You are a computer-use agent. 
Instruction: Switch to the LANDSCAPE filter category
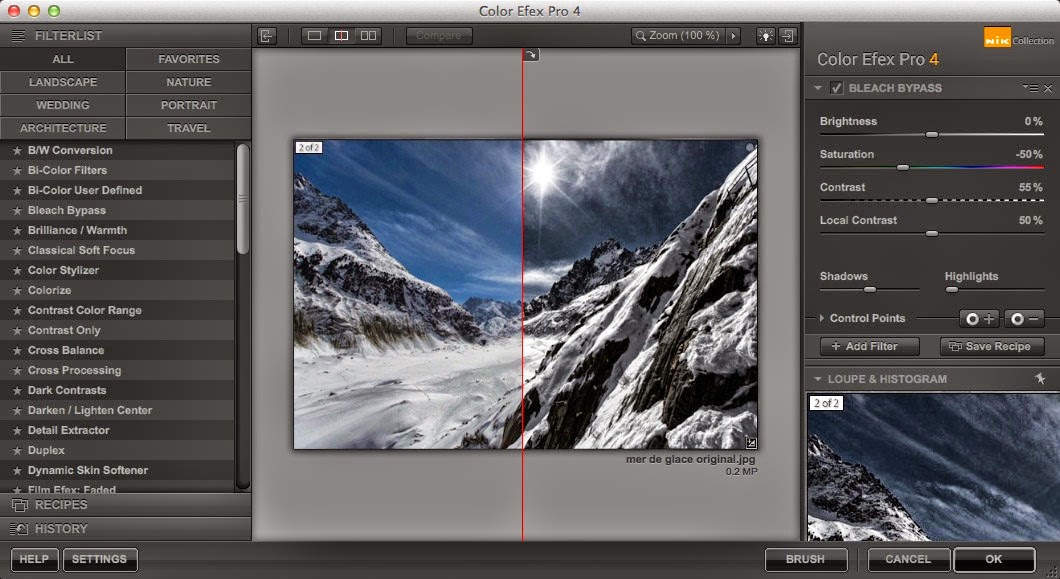62,82
